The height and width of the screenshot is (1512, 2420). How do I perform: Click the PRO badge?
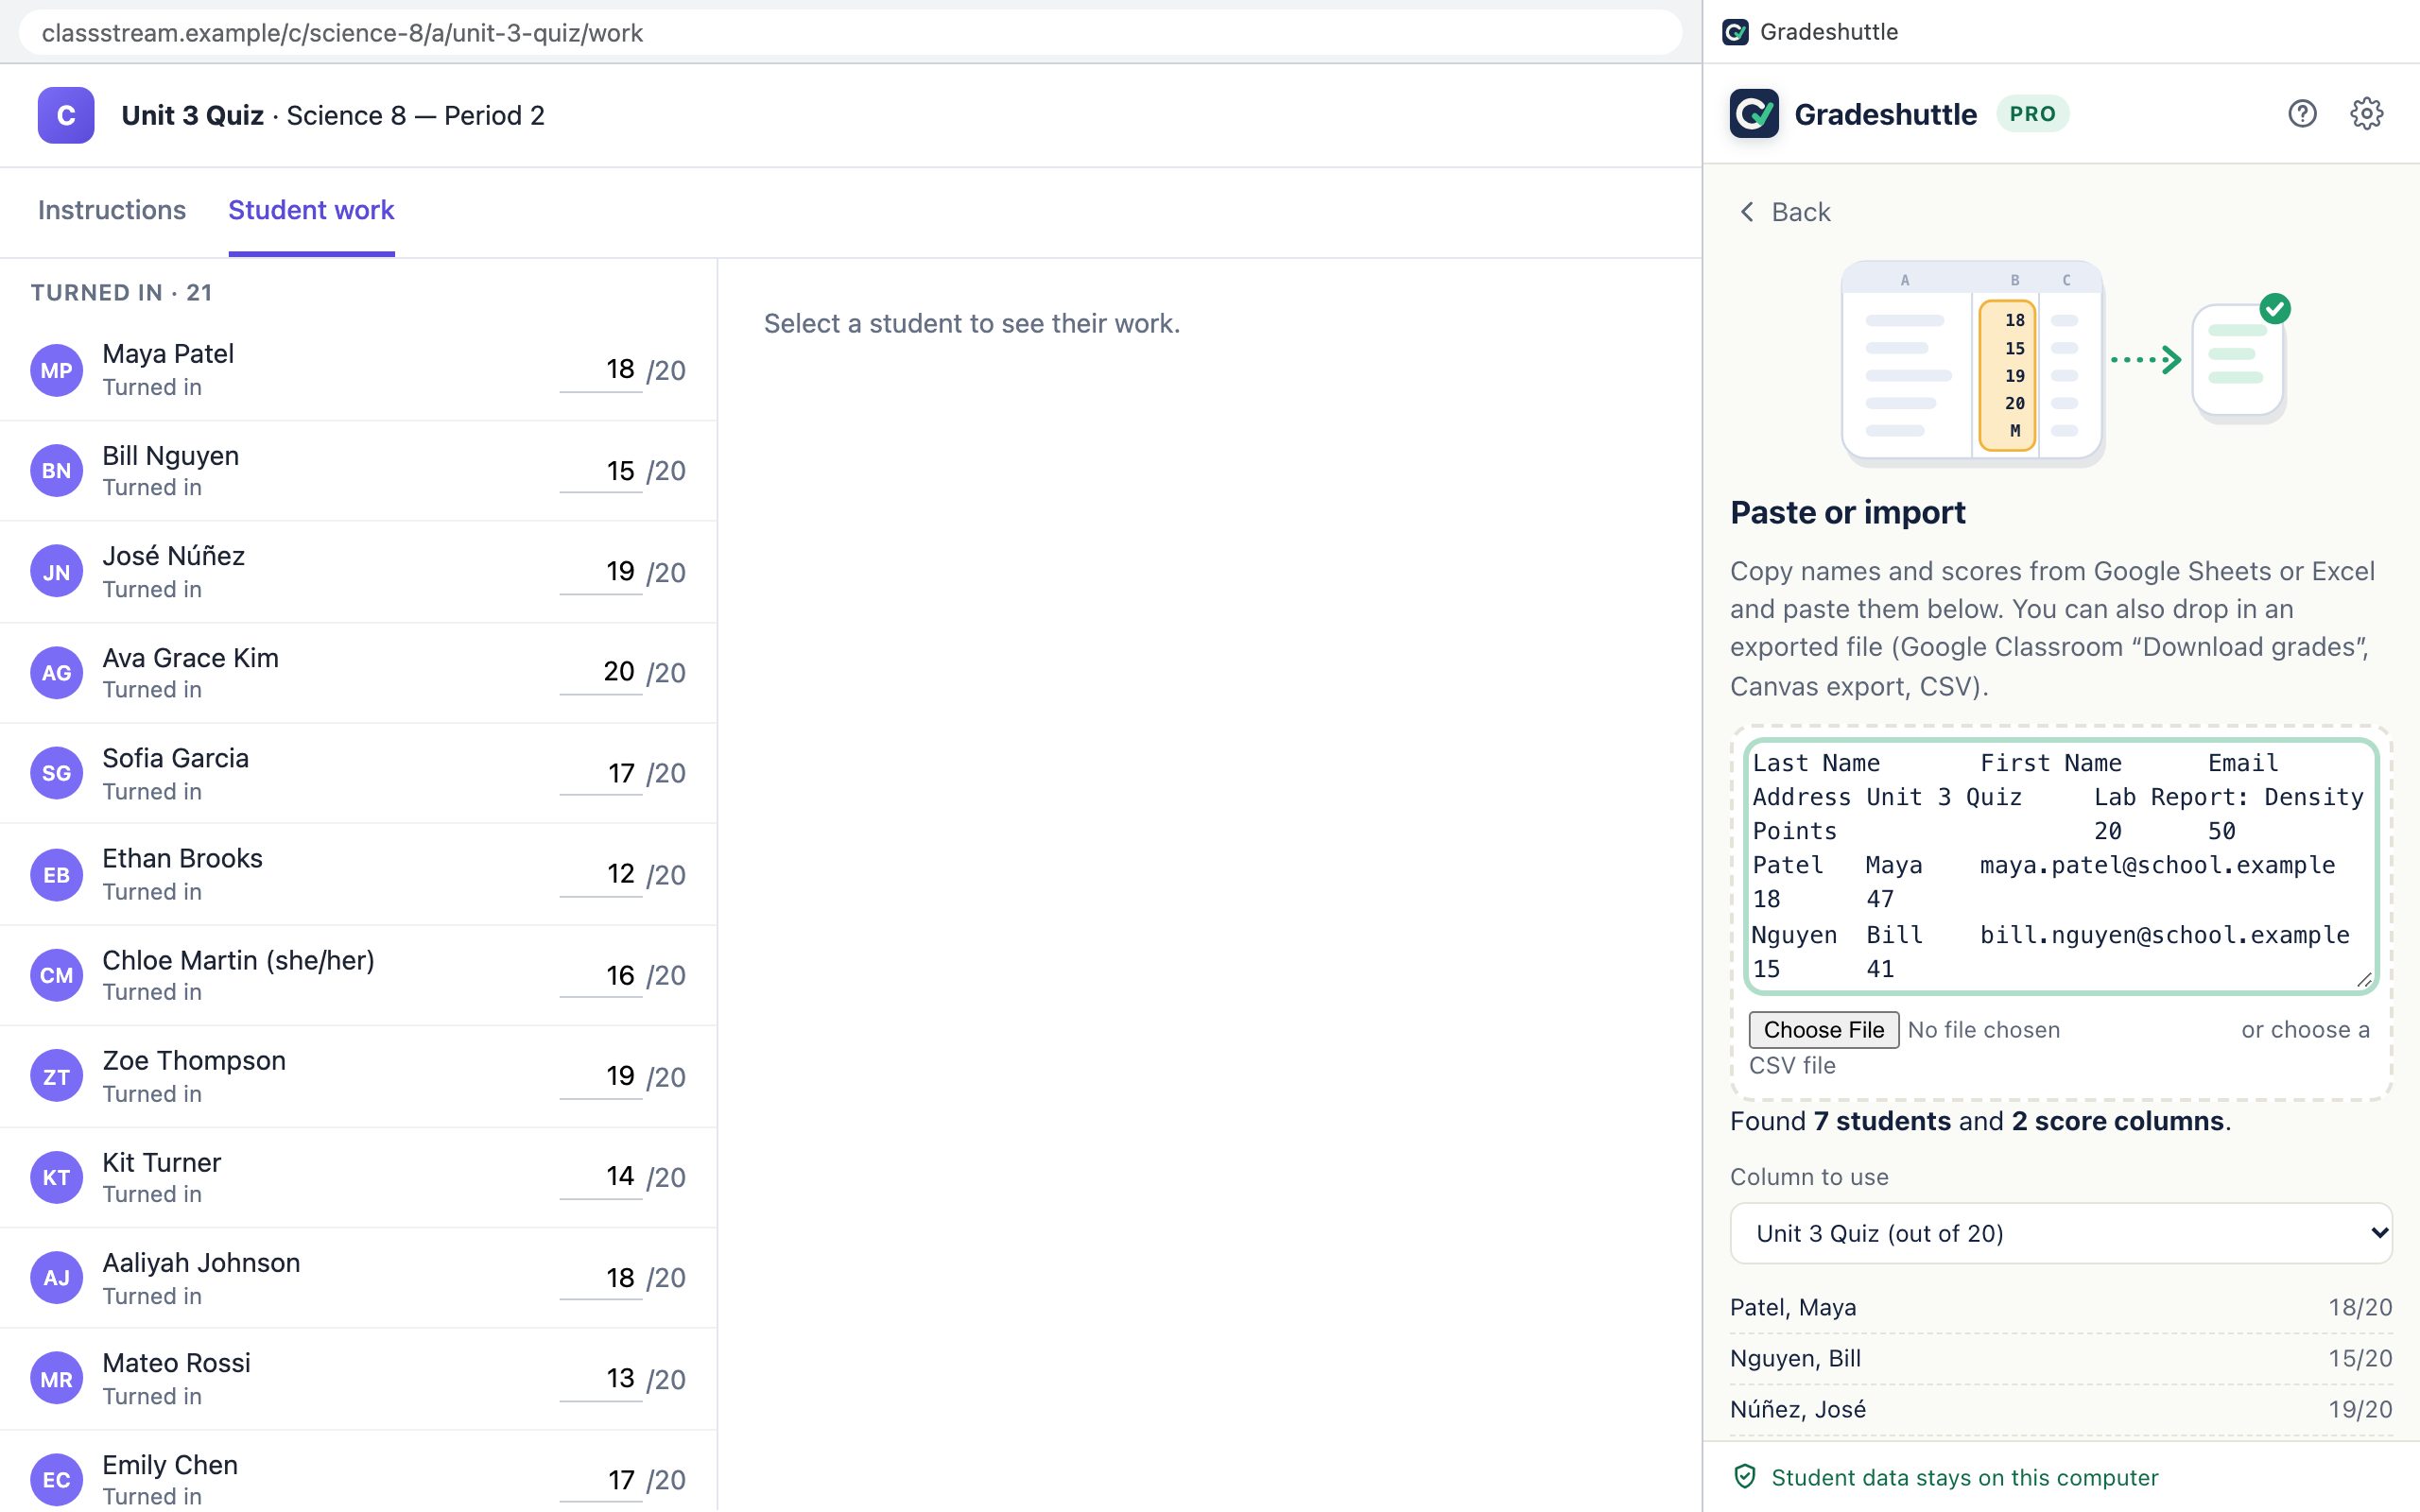2032,114
